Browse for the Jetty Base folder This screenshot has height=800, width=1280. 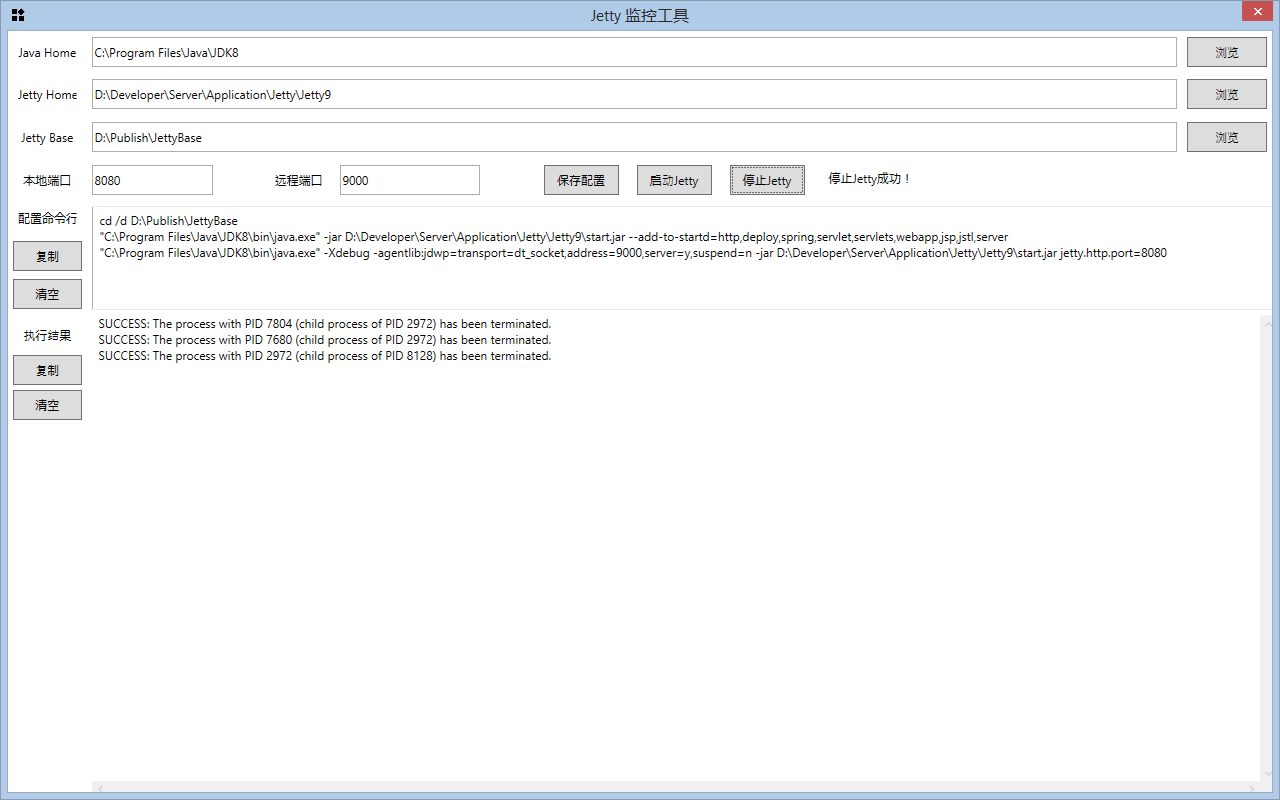1227,137
